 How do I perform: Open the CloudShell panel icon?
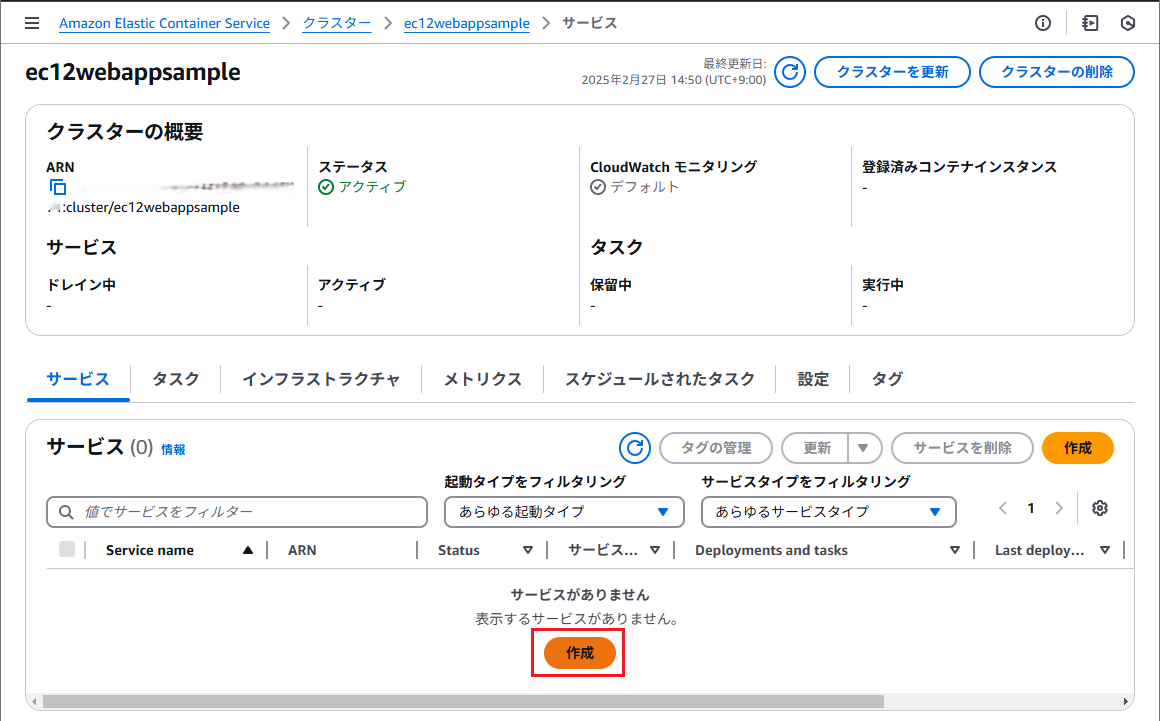click(1090, 23)
